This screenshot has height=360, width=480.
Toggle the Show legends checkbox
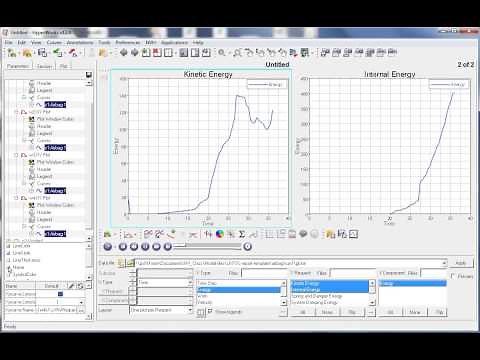click(210, 311)
